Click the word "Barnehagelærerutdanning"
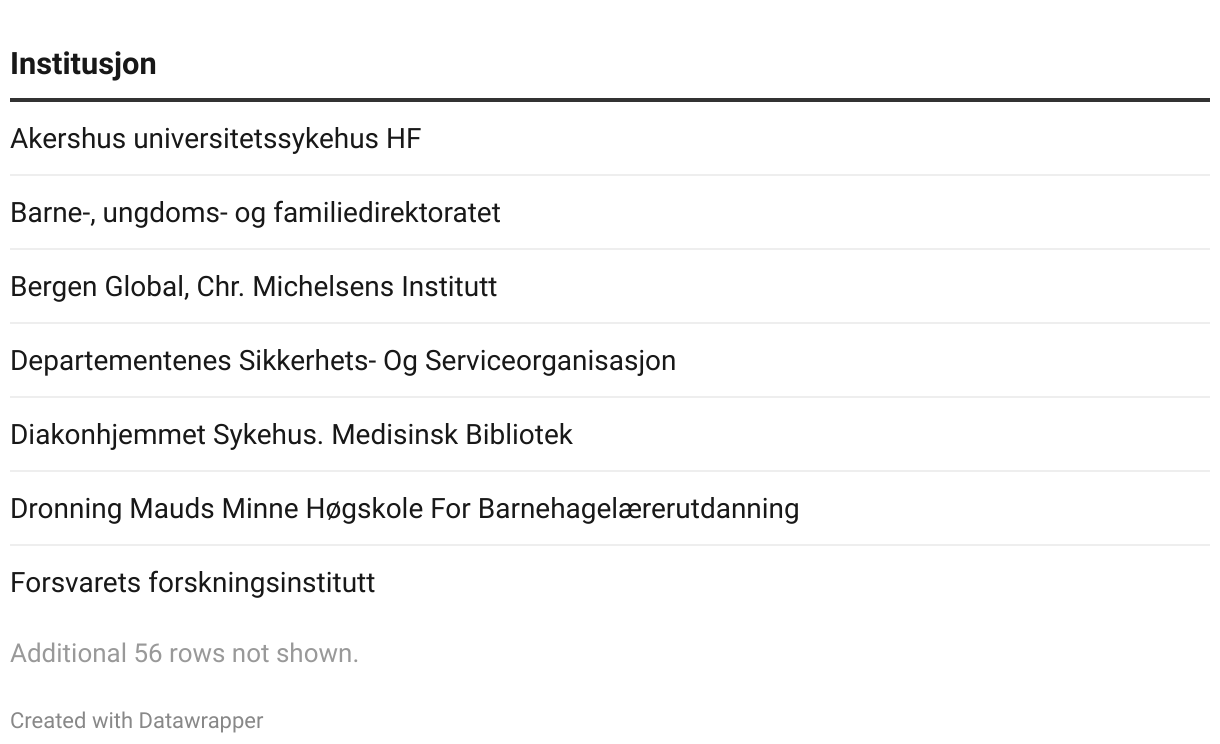This screenshot has height=744, width=1220. point(638,509)
